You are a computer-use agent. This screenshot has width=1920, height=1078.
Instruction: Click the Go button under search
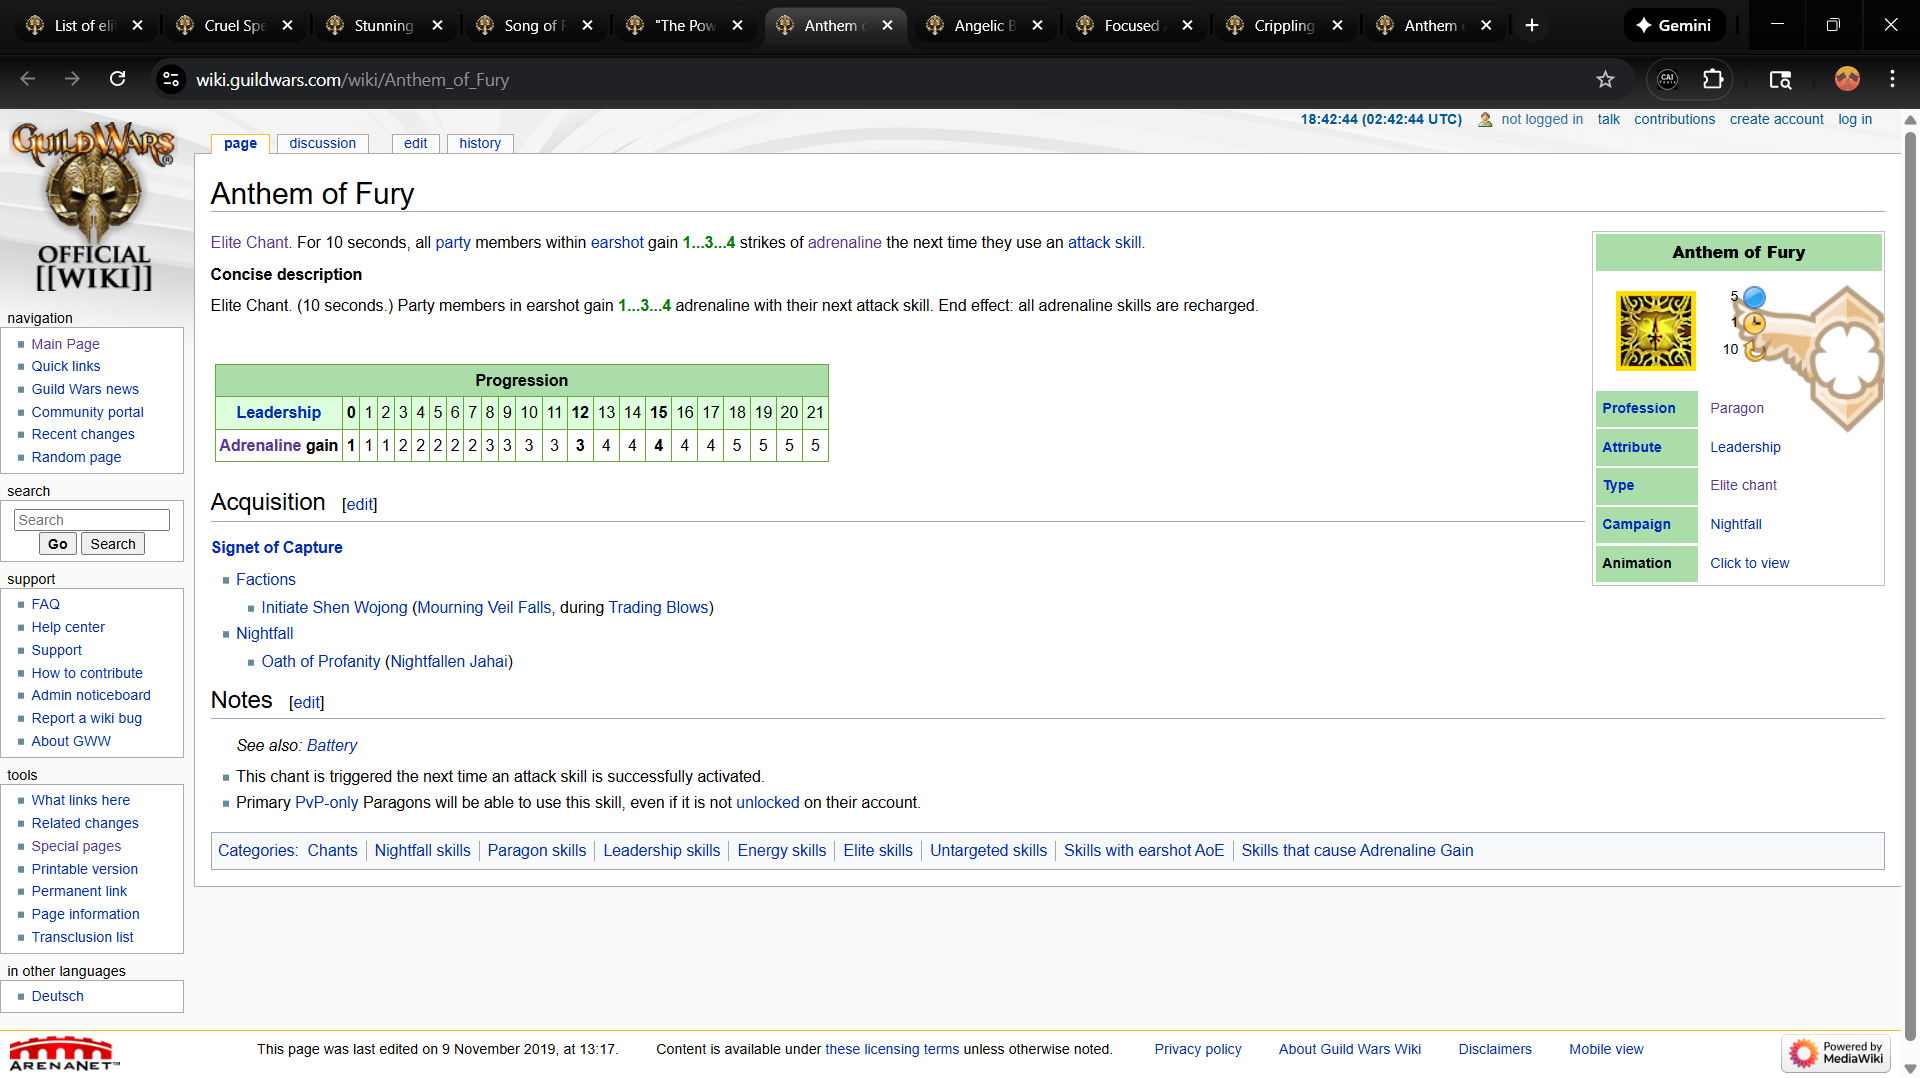point(57,544)
